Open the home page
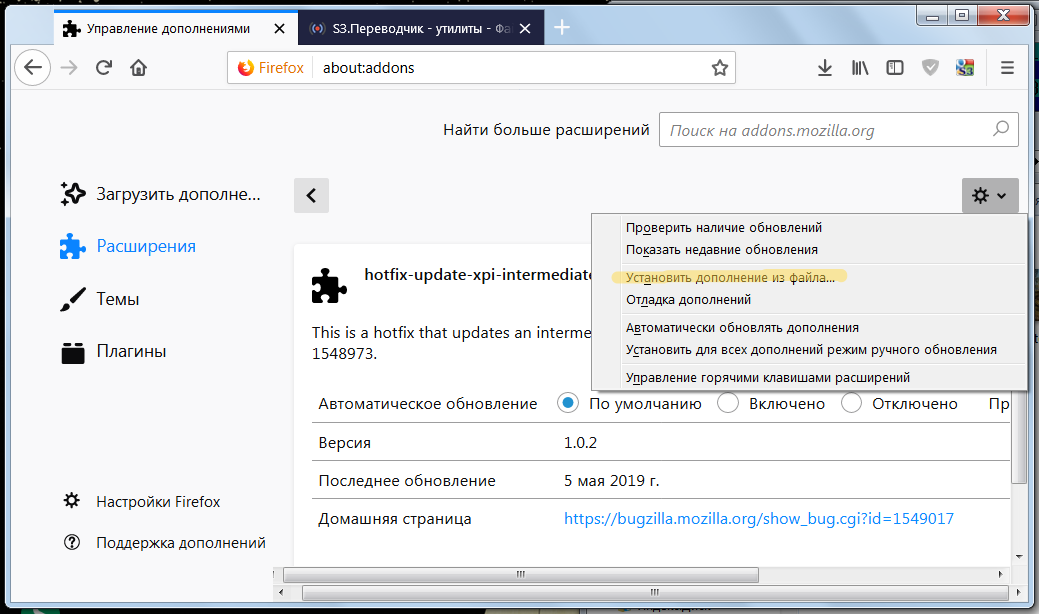The image size is (1039, 614). pyautogui.click(x=138, y=68)
